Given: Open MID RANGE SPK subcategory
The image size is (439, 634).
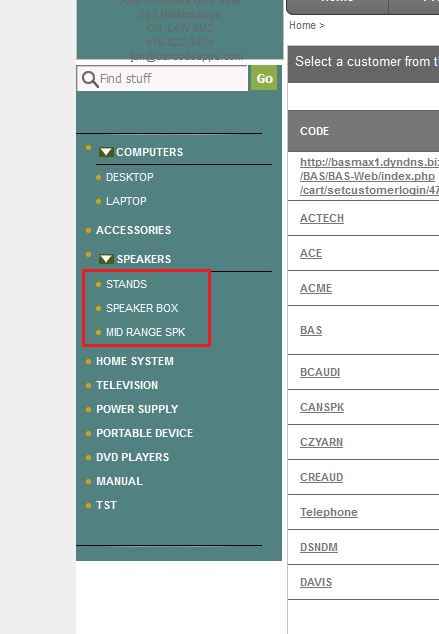Looking at the screenshot, I should coord(146,332).
